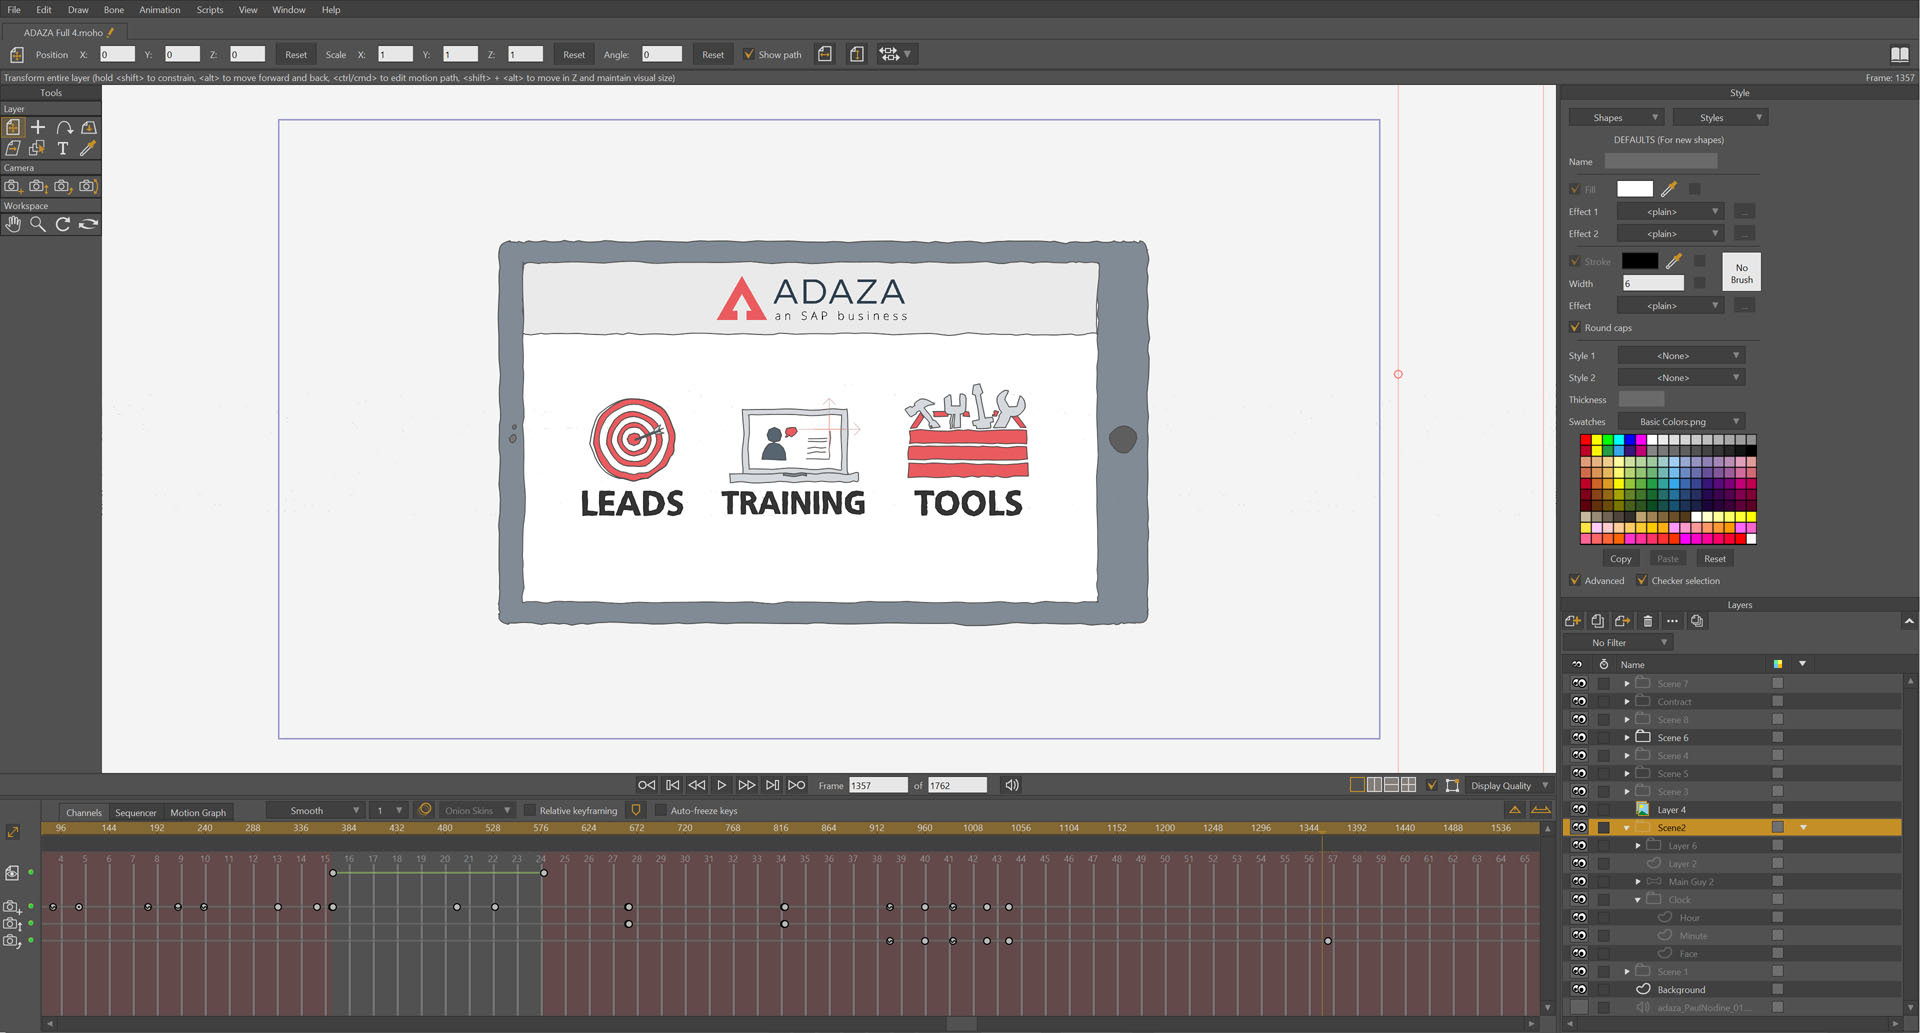Open the layer options three-dots icon
This screenshot has width=1920, height=1033.
point(1672,621)
